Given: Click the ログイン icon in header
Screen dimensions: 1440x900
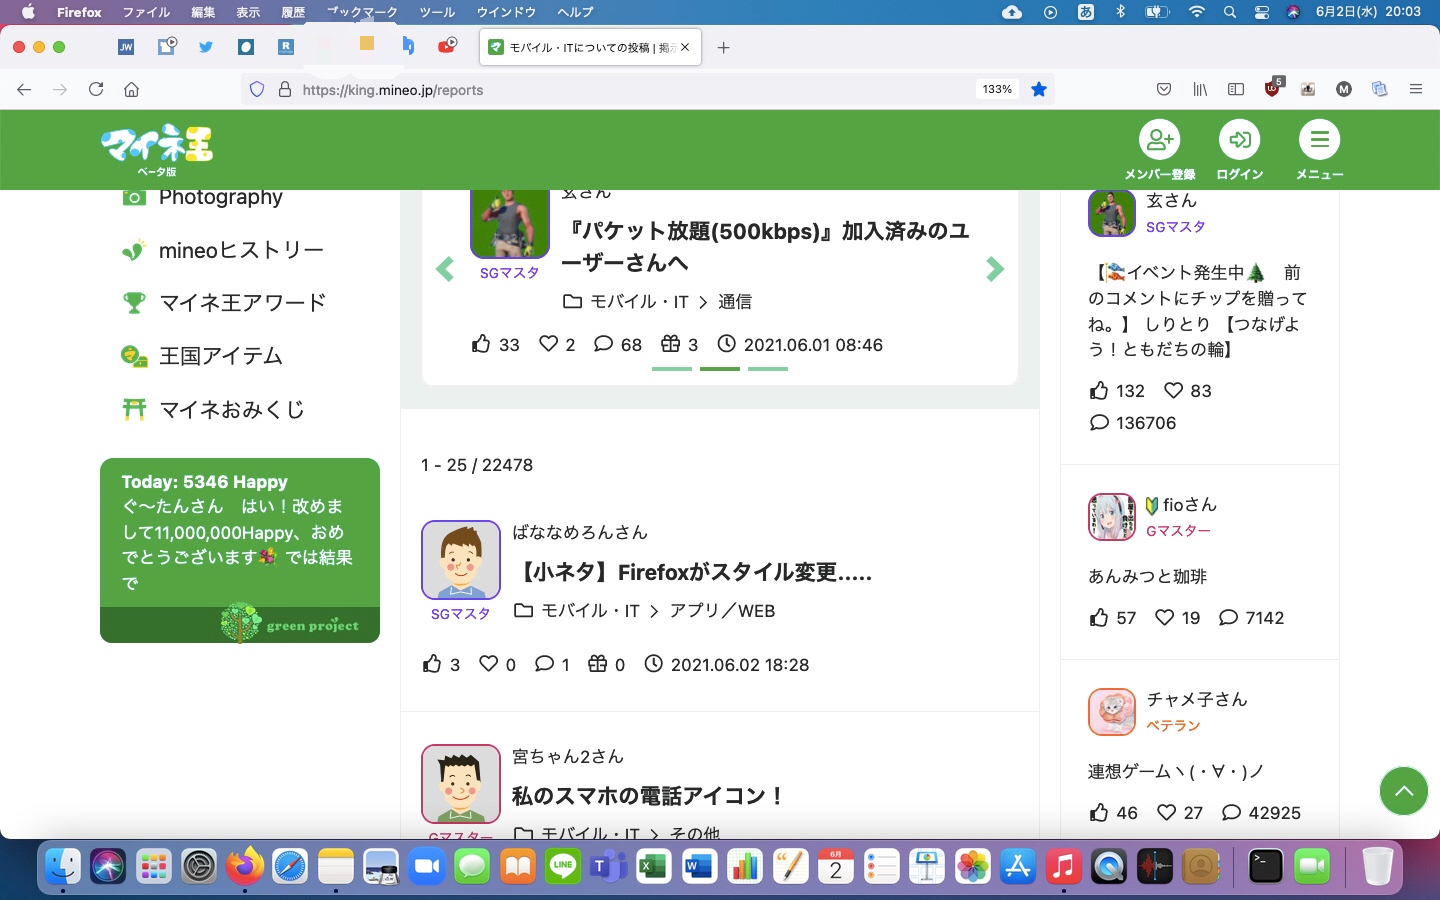Looking at the screenshot, I should tap(1239, 141).
